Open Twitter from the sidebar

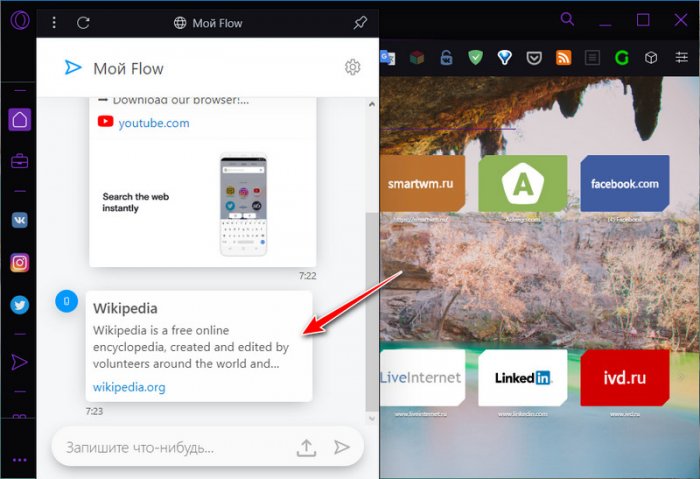tap(19, 305)
